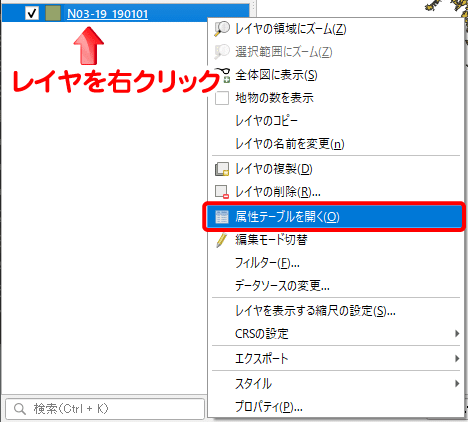Expand the エクスポート submenu arrow
Screen dimensions: 468x422
click(457, 358)
